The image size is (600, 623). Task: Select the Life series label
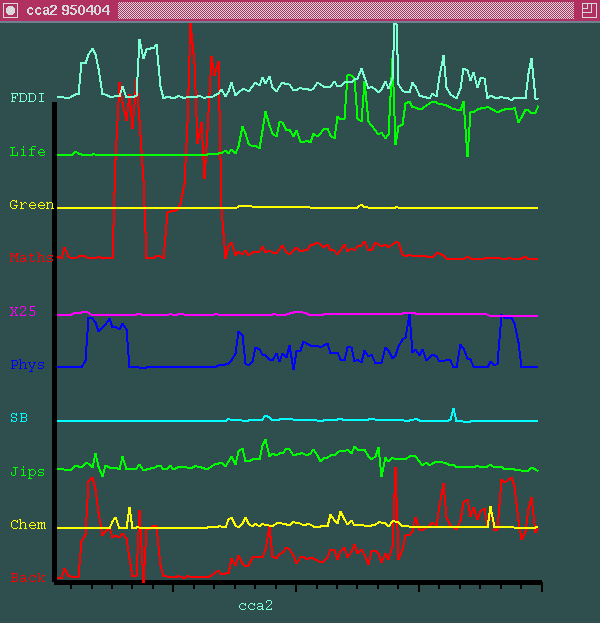click(x=27, y=152)
